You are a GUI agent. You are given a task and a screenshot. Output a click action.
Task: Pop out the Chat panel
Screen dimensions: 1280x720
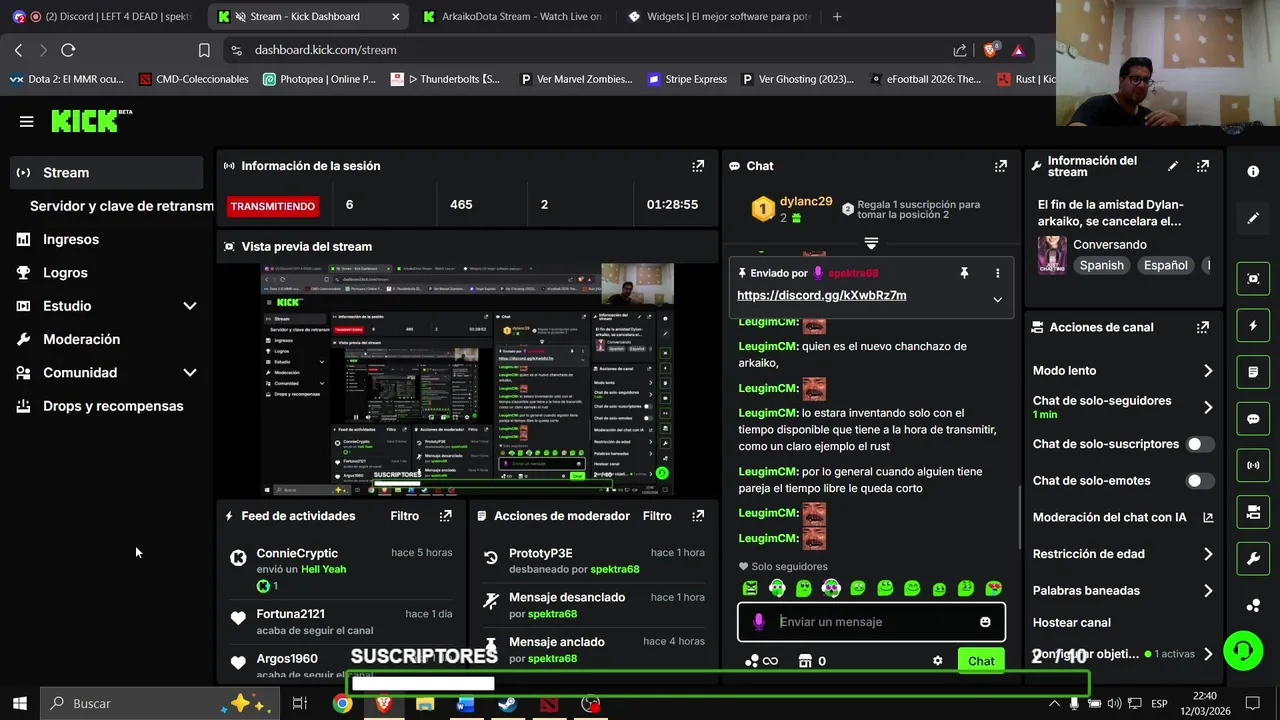tap(1000, 166)
